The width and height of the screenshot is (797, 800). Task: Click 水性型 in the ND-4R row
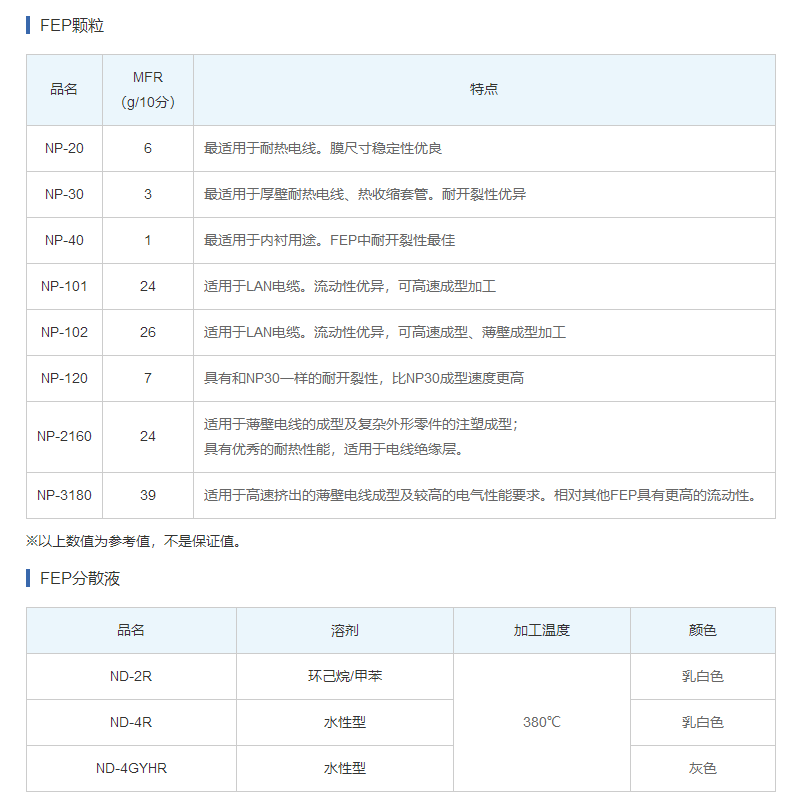click(345, 722)
